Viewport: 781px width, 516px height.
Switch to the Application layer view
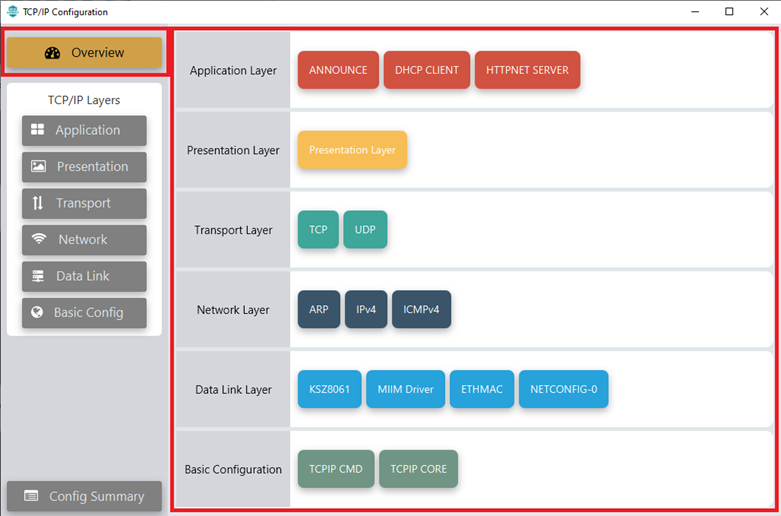coord(84,130)
